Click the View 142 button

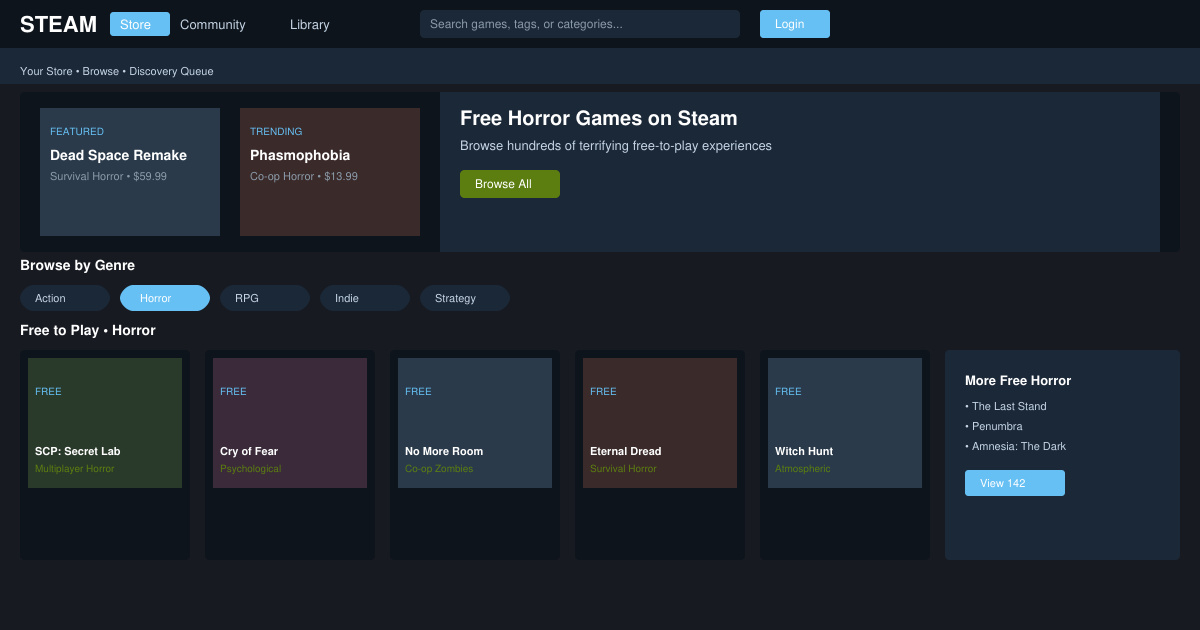1015,483
